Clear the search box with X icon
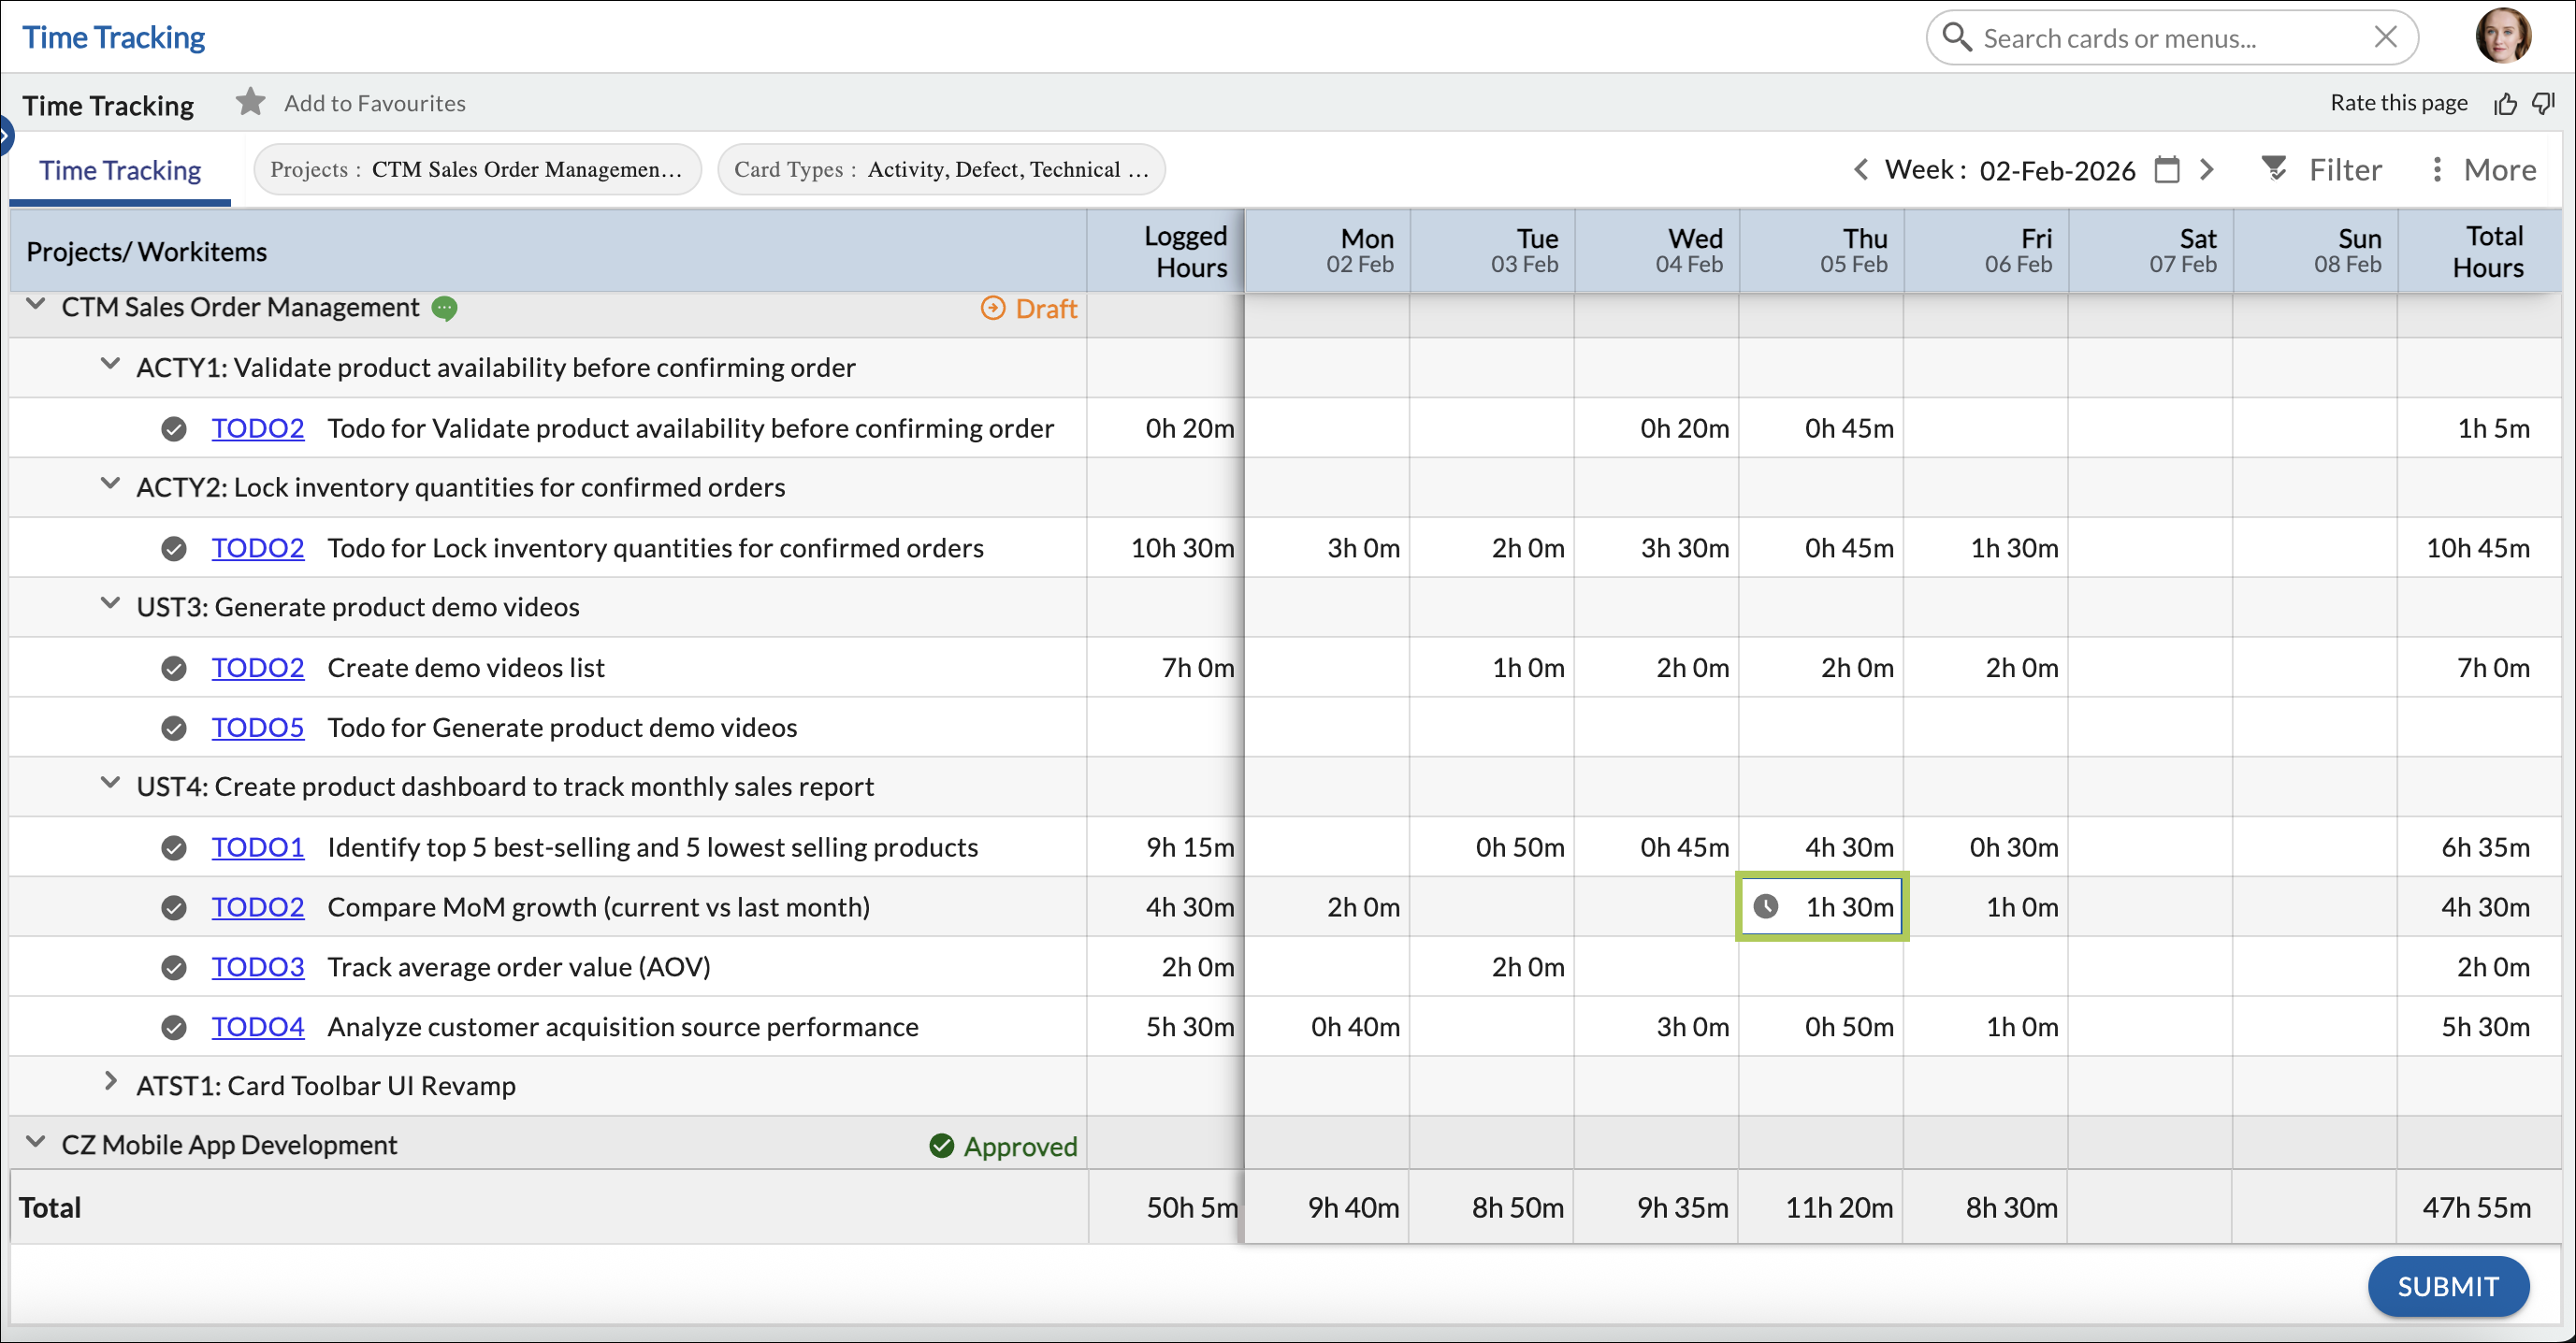Viewport: 2576px width, 1343px height. pyautogui.click(x=2385, y=38)
